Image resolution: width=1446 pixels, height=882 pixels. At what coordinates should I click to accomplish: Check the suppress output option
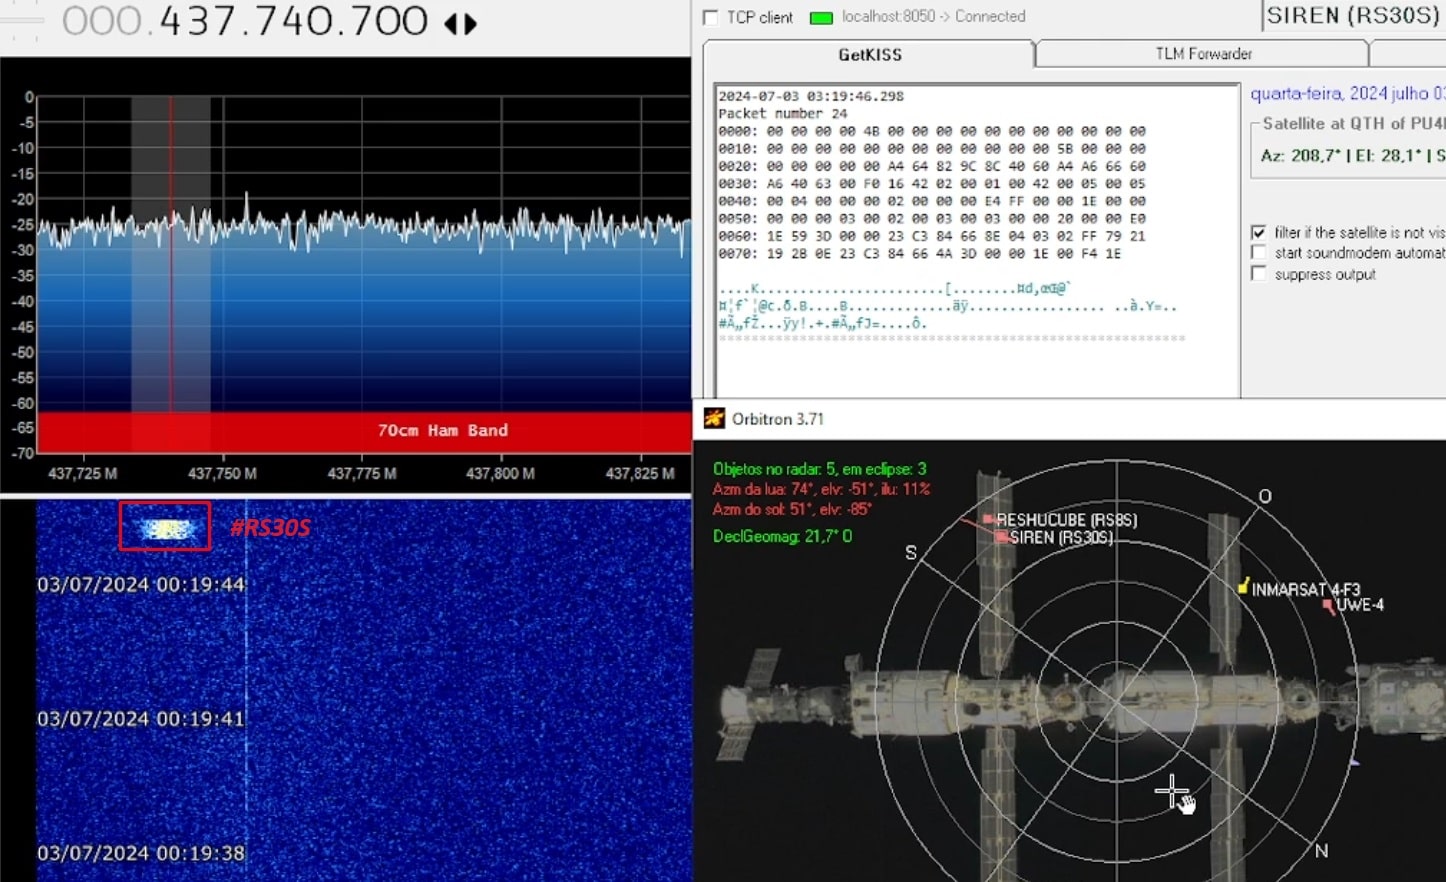click(1259, 274)
